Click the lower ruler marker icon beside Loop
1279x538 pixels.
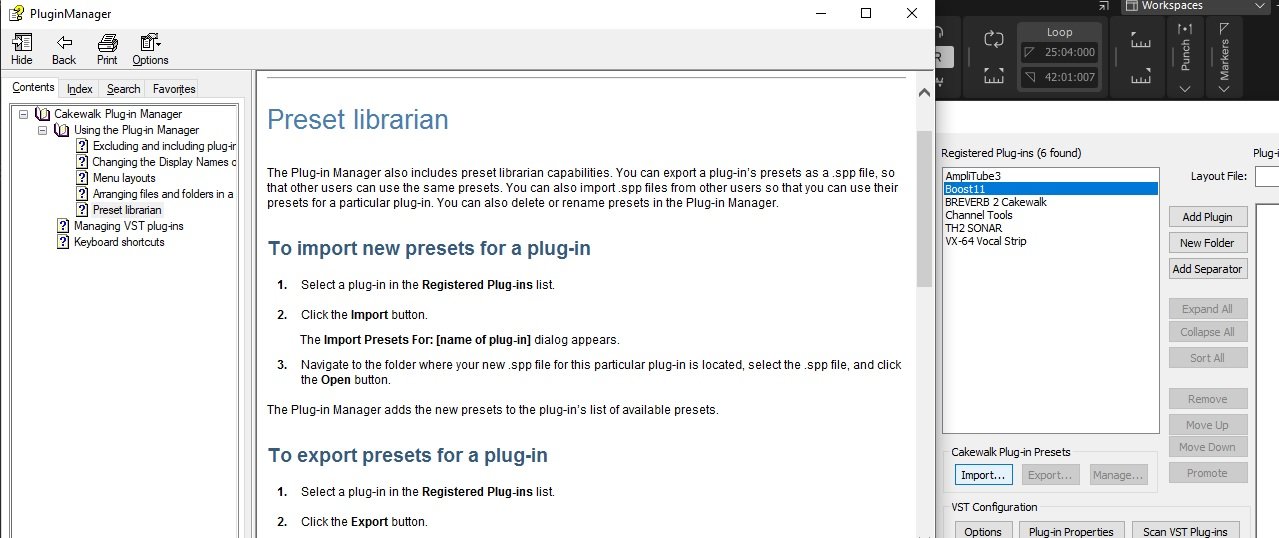pos(1140,75)
